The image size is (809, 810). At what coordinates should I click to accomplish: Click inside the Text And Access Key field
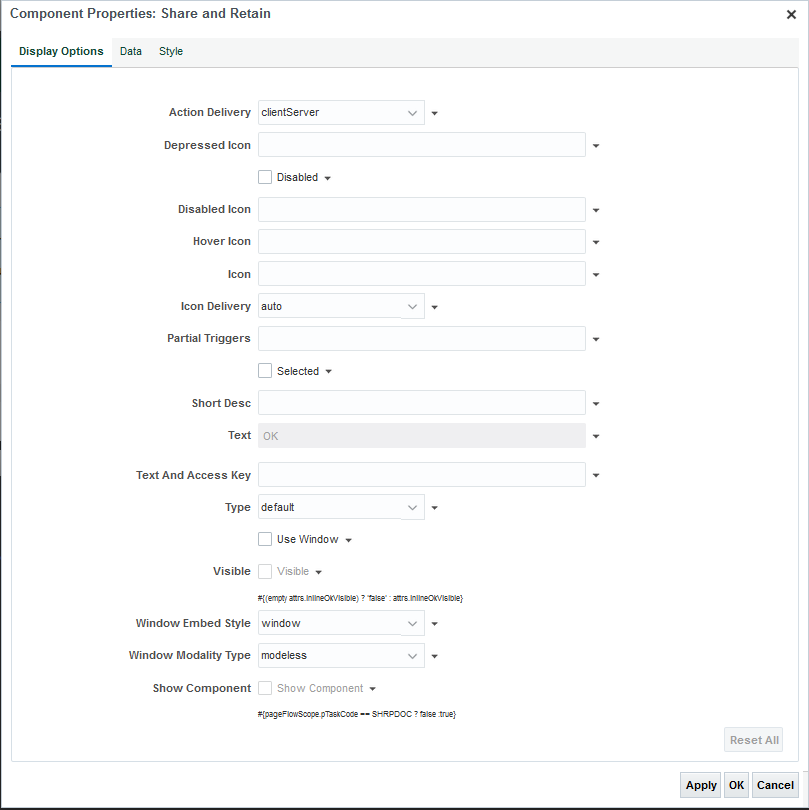coord(420,474)
